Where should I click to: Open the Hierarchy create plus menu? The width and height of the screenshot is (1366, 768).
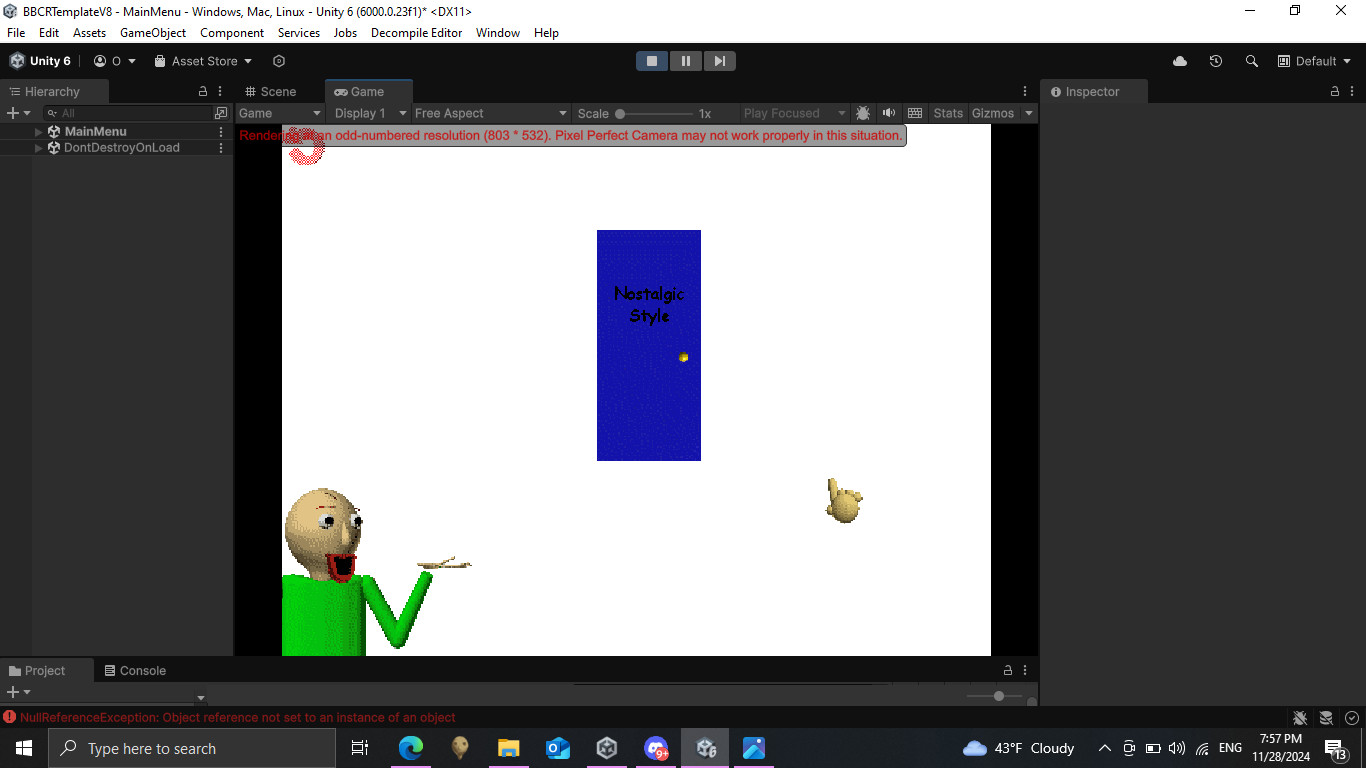[11, 112]
